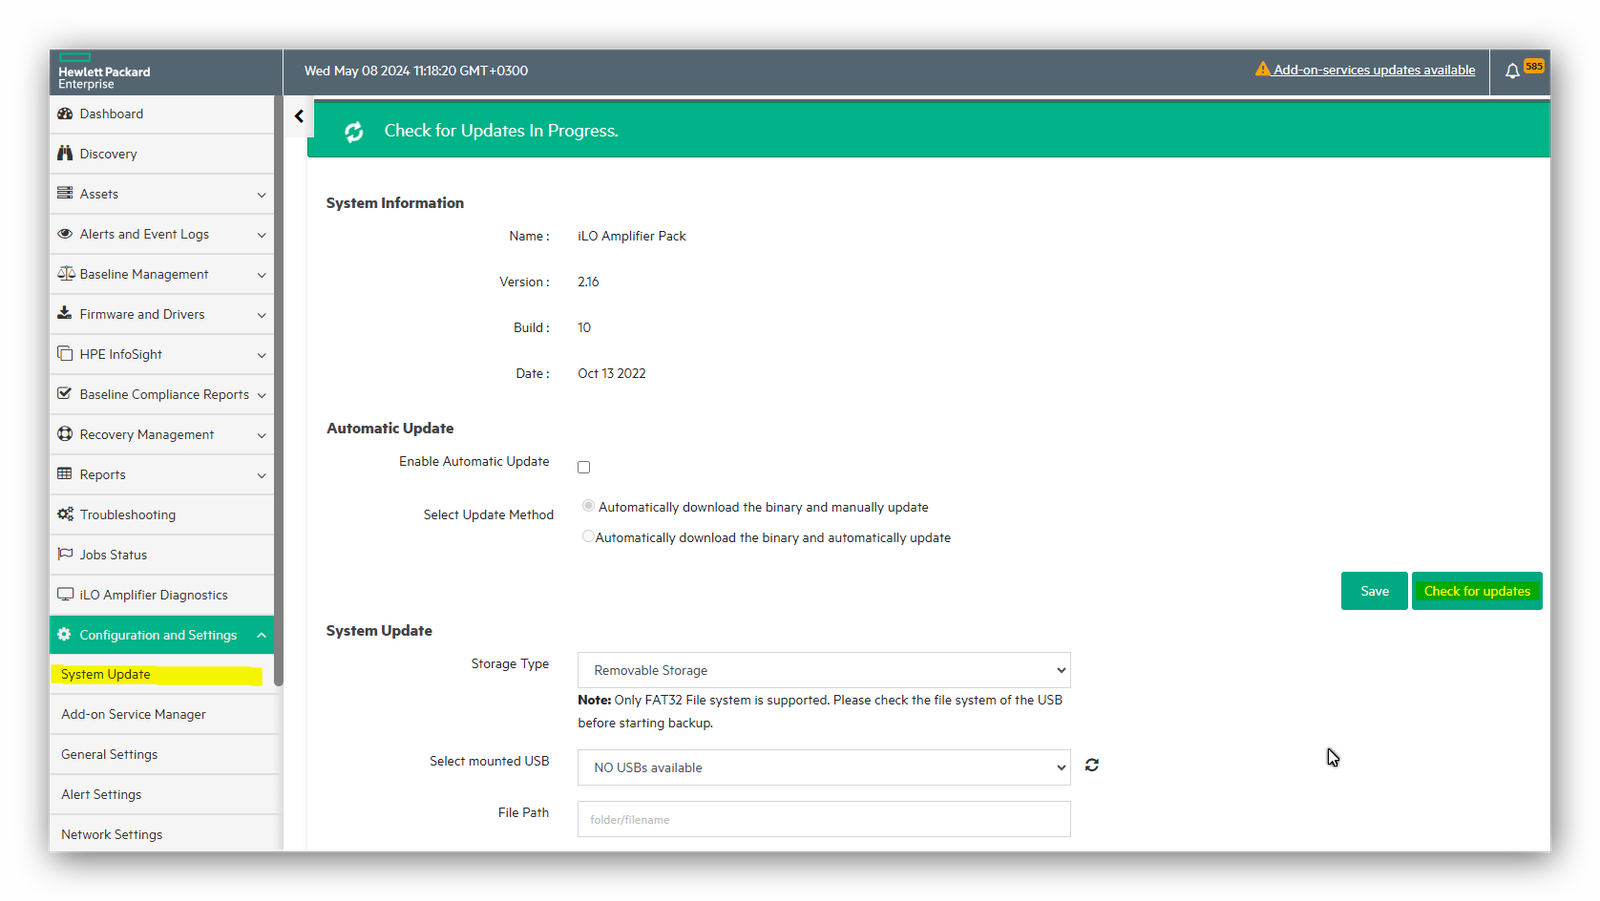Click the HPE InfoSight icon
Screen dimensions: 1600x901
coord(65,353)
